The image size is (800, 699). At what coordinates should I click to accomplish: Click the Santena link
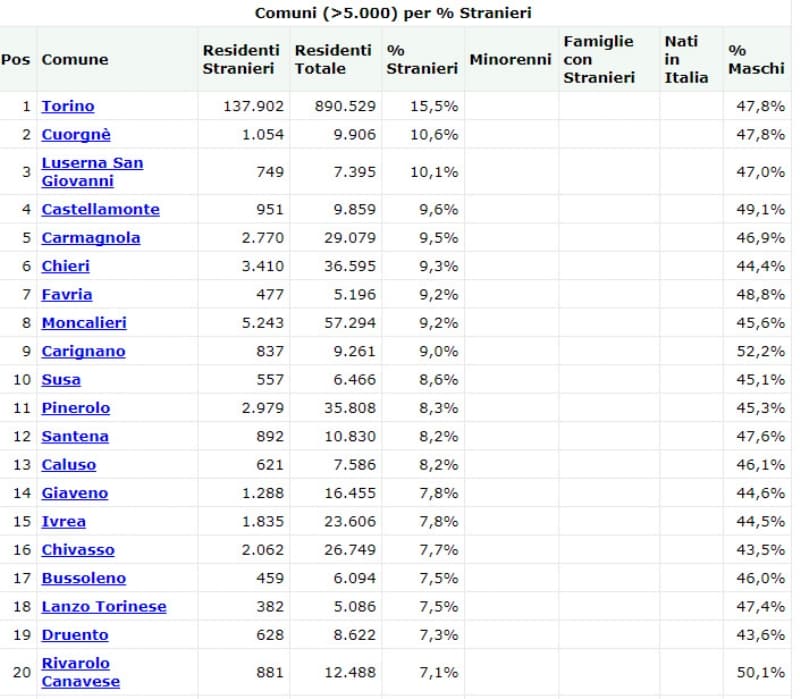tap(75, 436)
